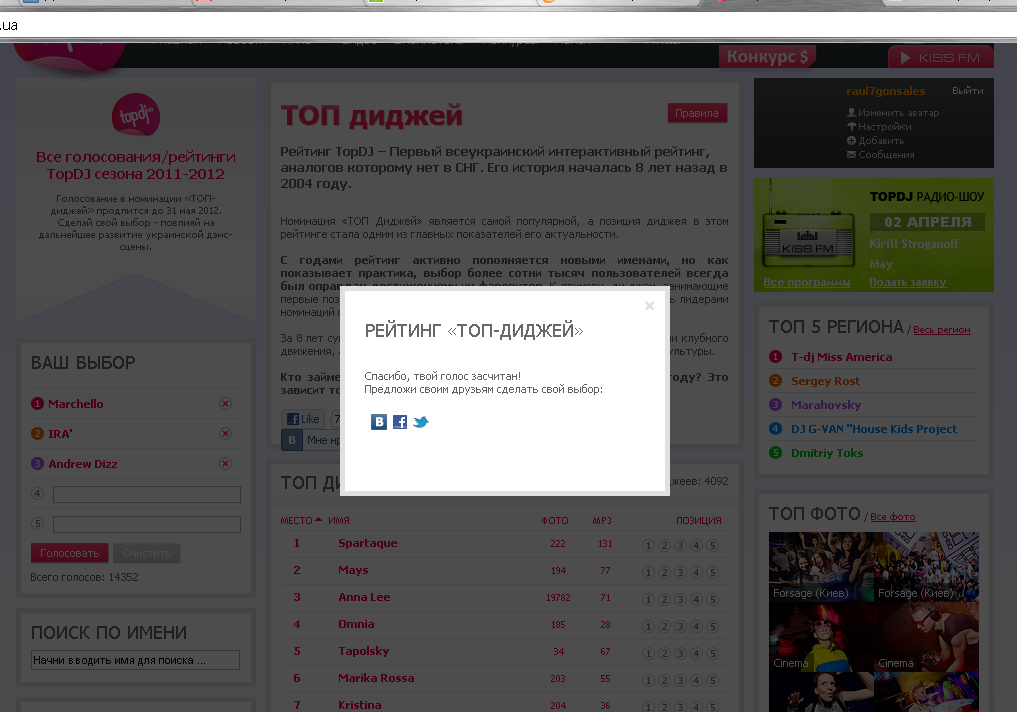
Task: Click Marchello in your choice list
Action: (75, 403)
